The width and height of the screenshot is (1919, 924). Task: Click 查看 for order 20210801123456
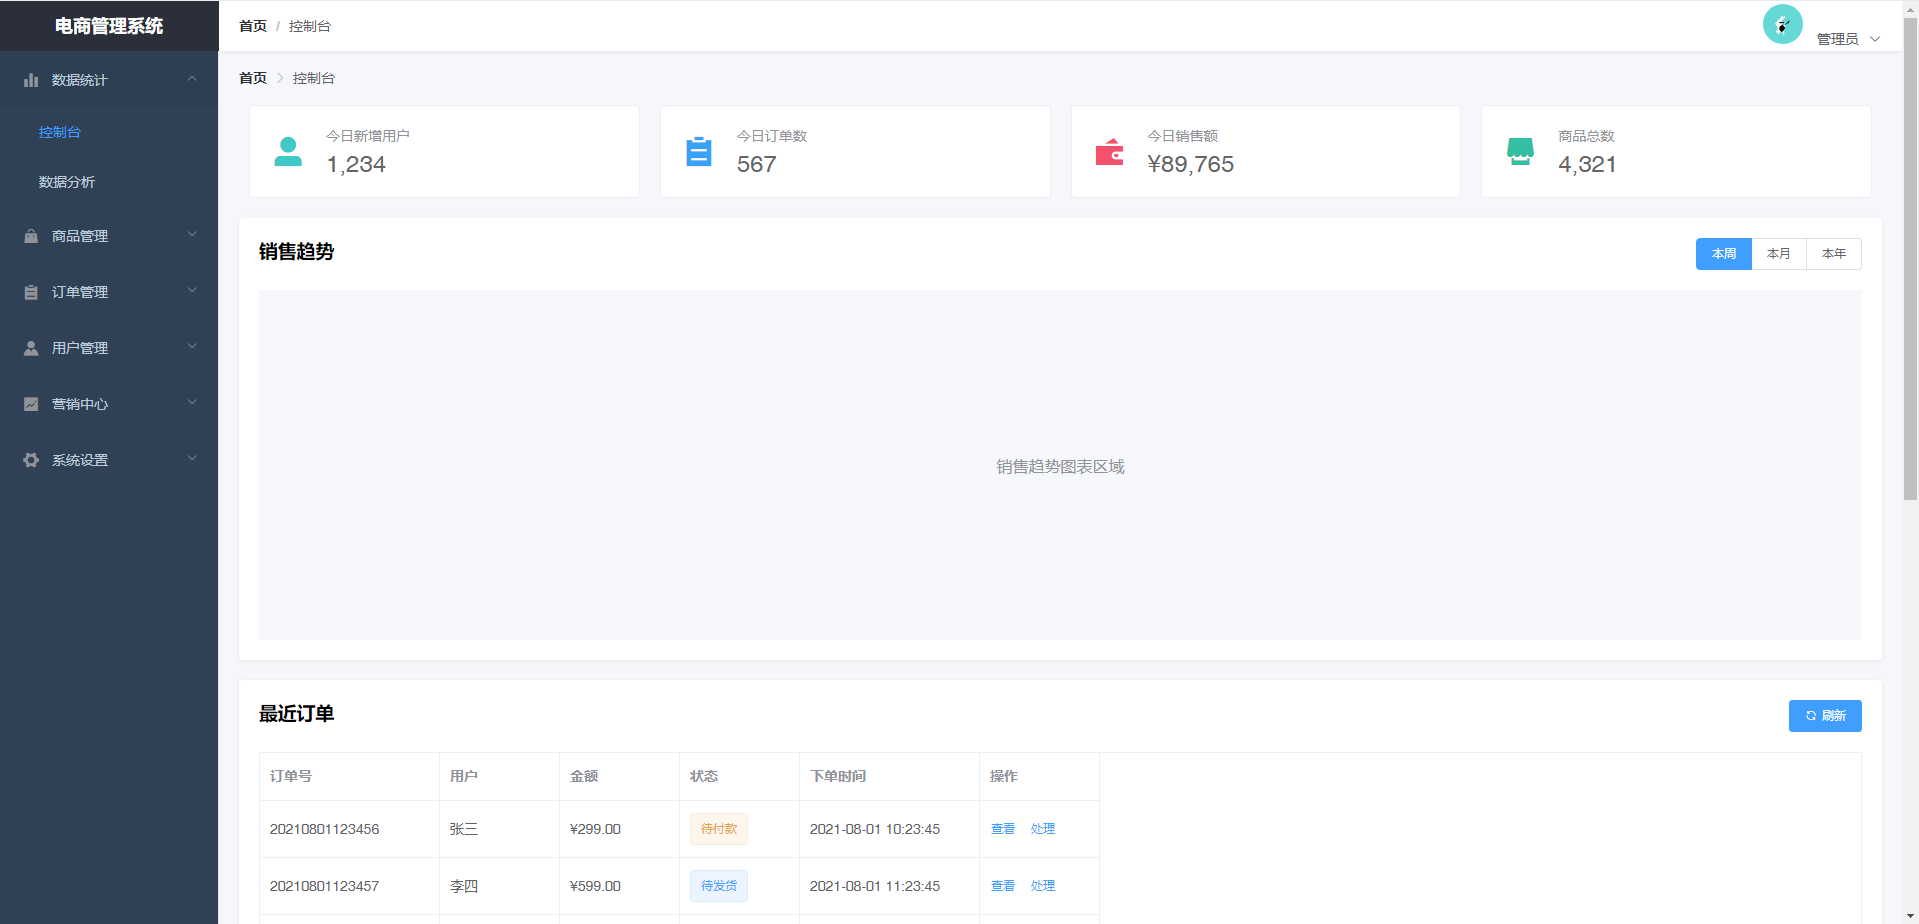1002,829
